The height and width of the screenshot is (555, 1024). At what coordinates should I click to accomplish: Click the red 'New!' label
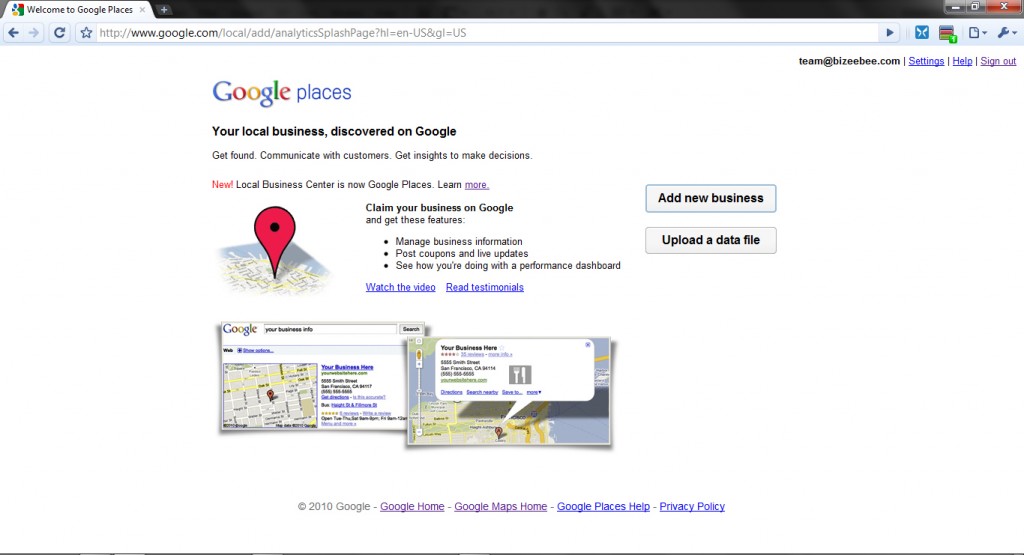click(222, 185)
